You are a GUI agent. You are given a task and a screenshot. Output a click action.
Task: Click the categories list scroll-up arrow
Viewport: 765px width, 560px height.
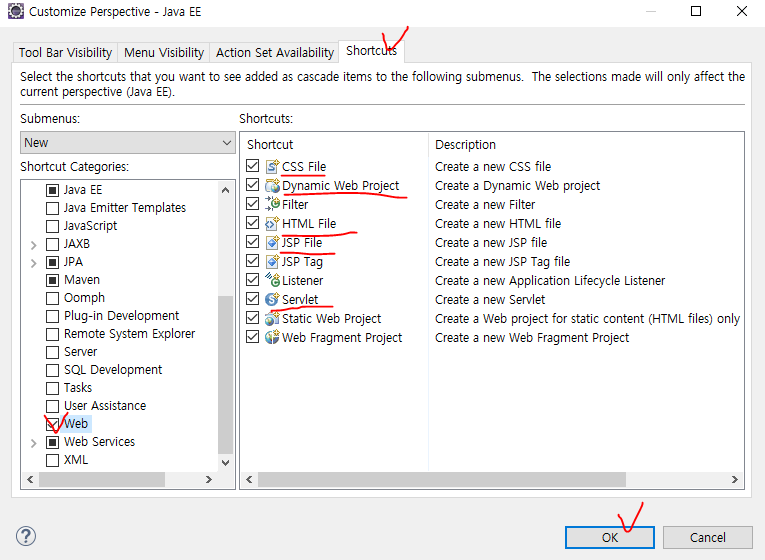point(225,190)
